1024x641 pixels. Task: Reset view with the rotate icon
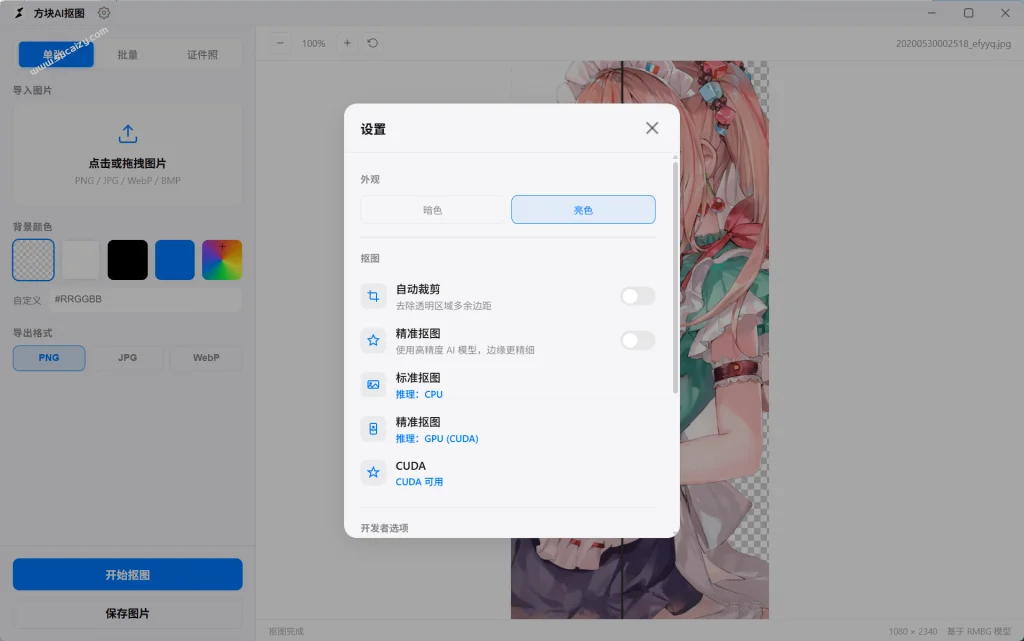click(372, 43)
